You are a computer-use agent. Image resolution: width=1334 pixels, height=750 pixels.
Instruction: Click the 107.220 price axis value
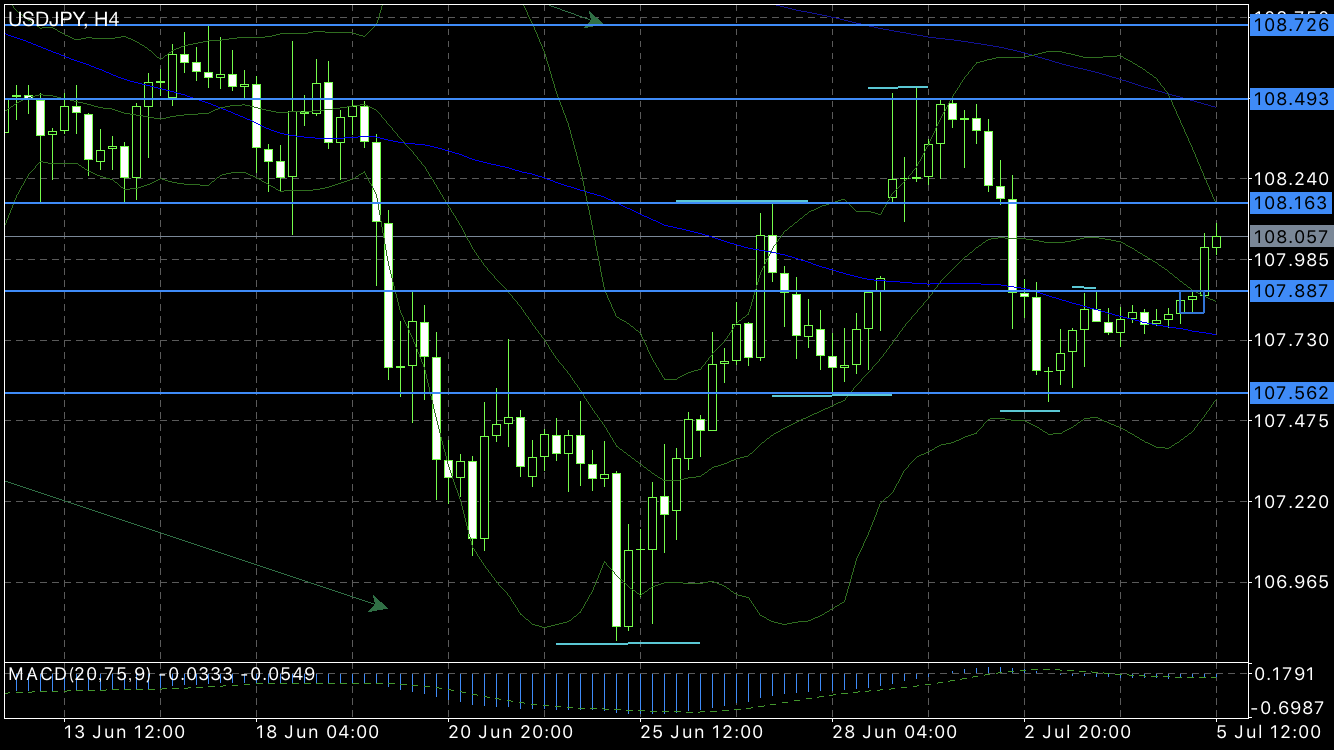click(x=1291, y=502)
